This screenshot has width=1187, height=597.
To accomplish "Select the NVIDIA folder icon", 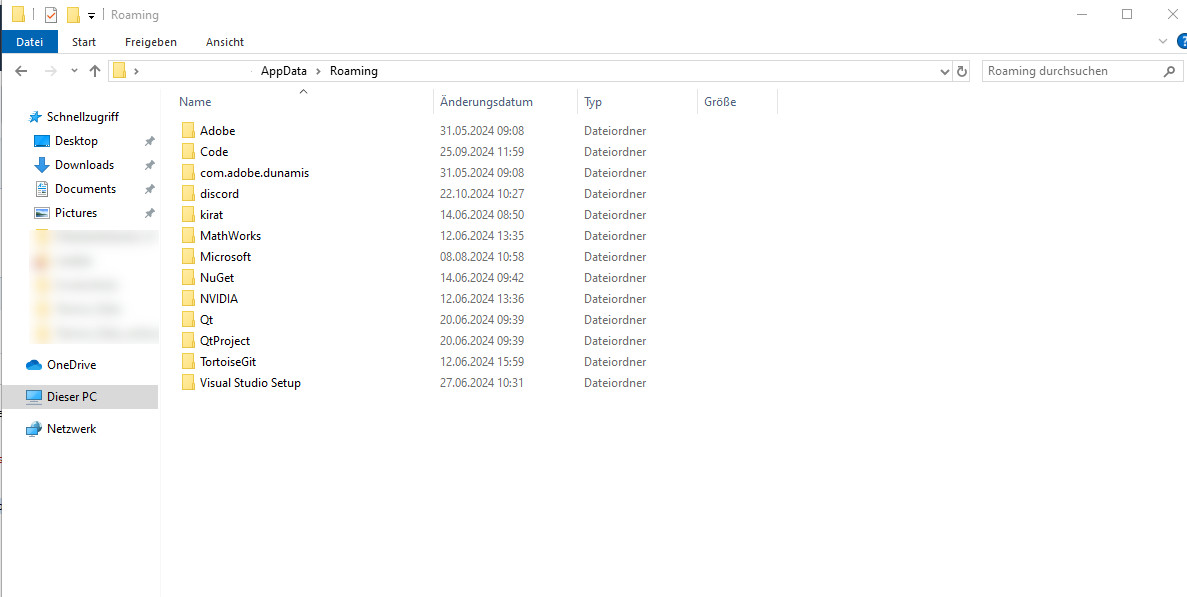I will click(x=188, y=299).
